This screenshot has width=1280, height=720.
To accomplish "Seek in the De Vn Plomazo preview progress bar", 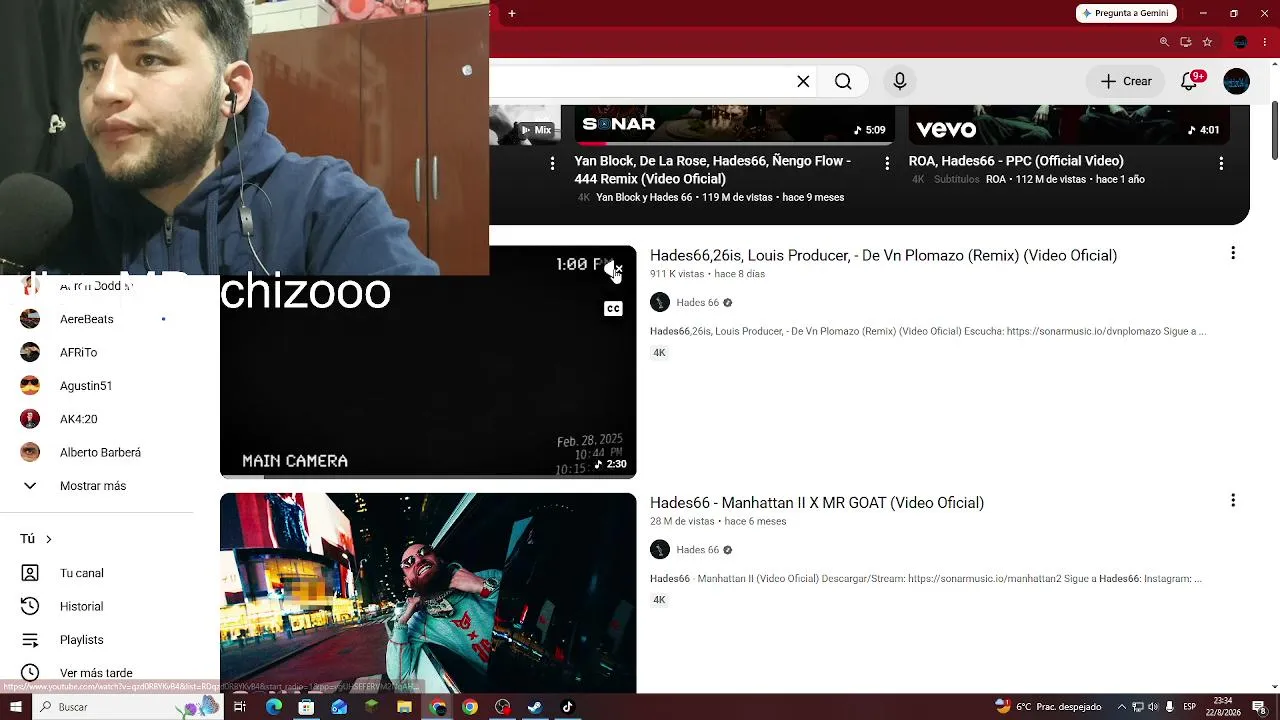I will coord(428,476).
